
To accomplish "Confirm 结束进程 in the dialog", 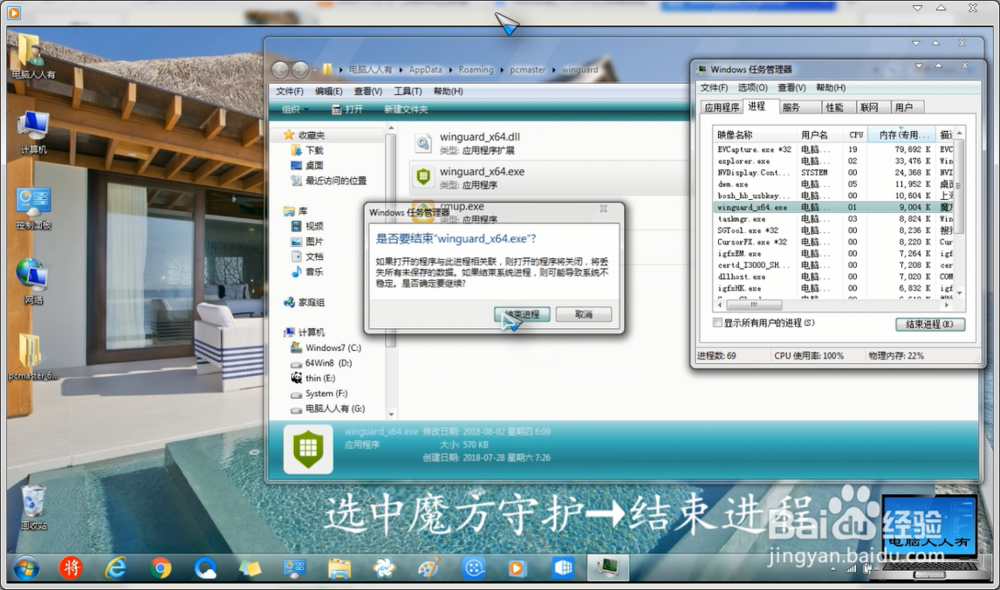I will point(522,314).
